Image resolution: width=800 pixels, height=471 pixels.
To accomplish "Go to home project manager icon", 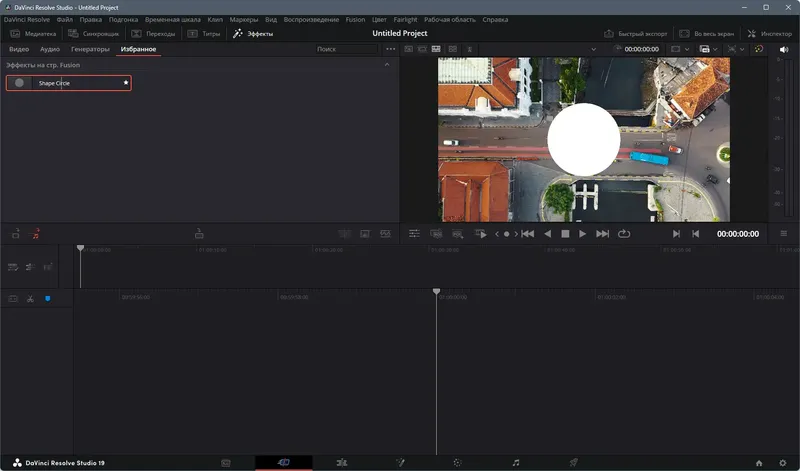I will 759,463.
